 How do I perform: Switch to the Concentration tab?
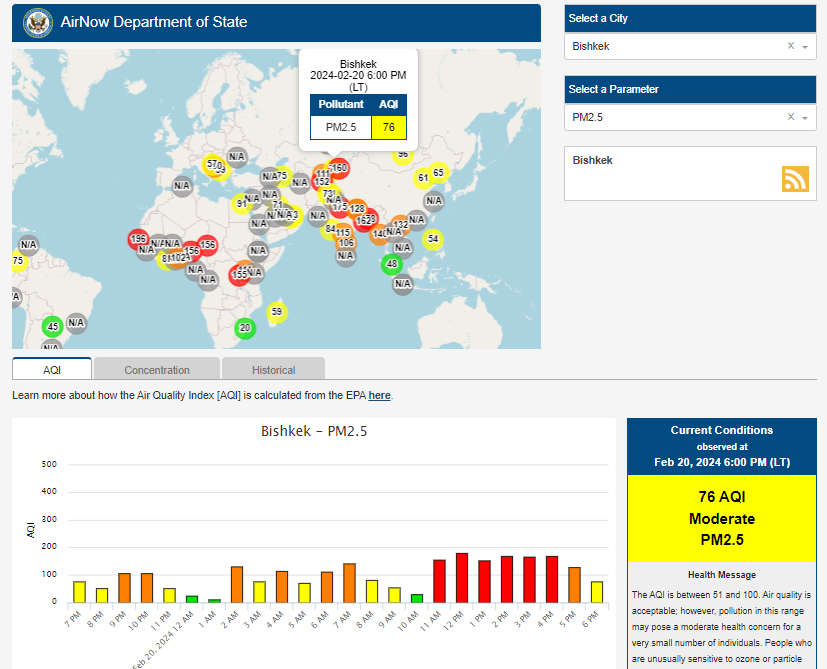click(x=157, y=369)
